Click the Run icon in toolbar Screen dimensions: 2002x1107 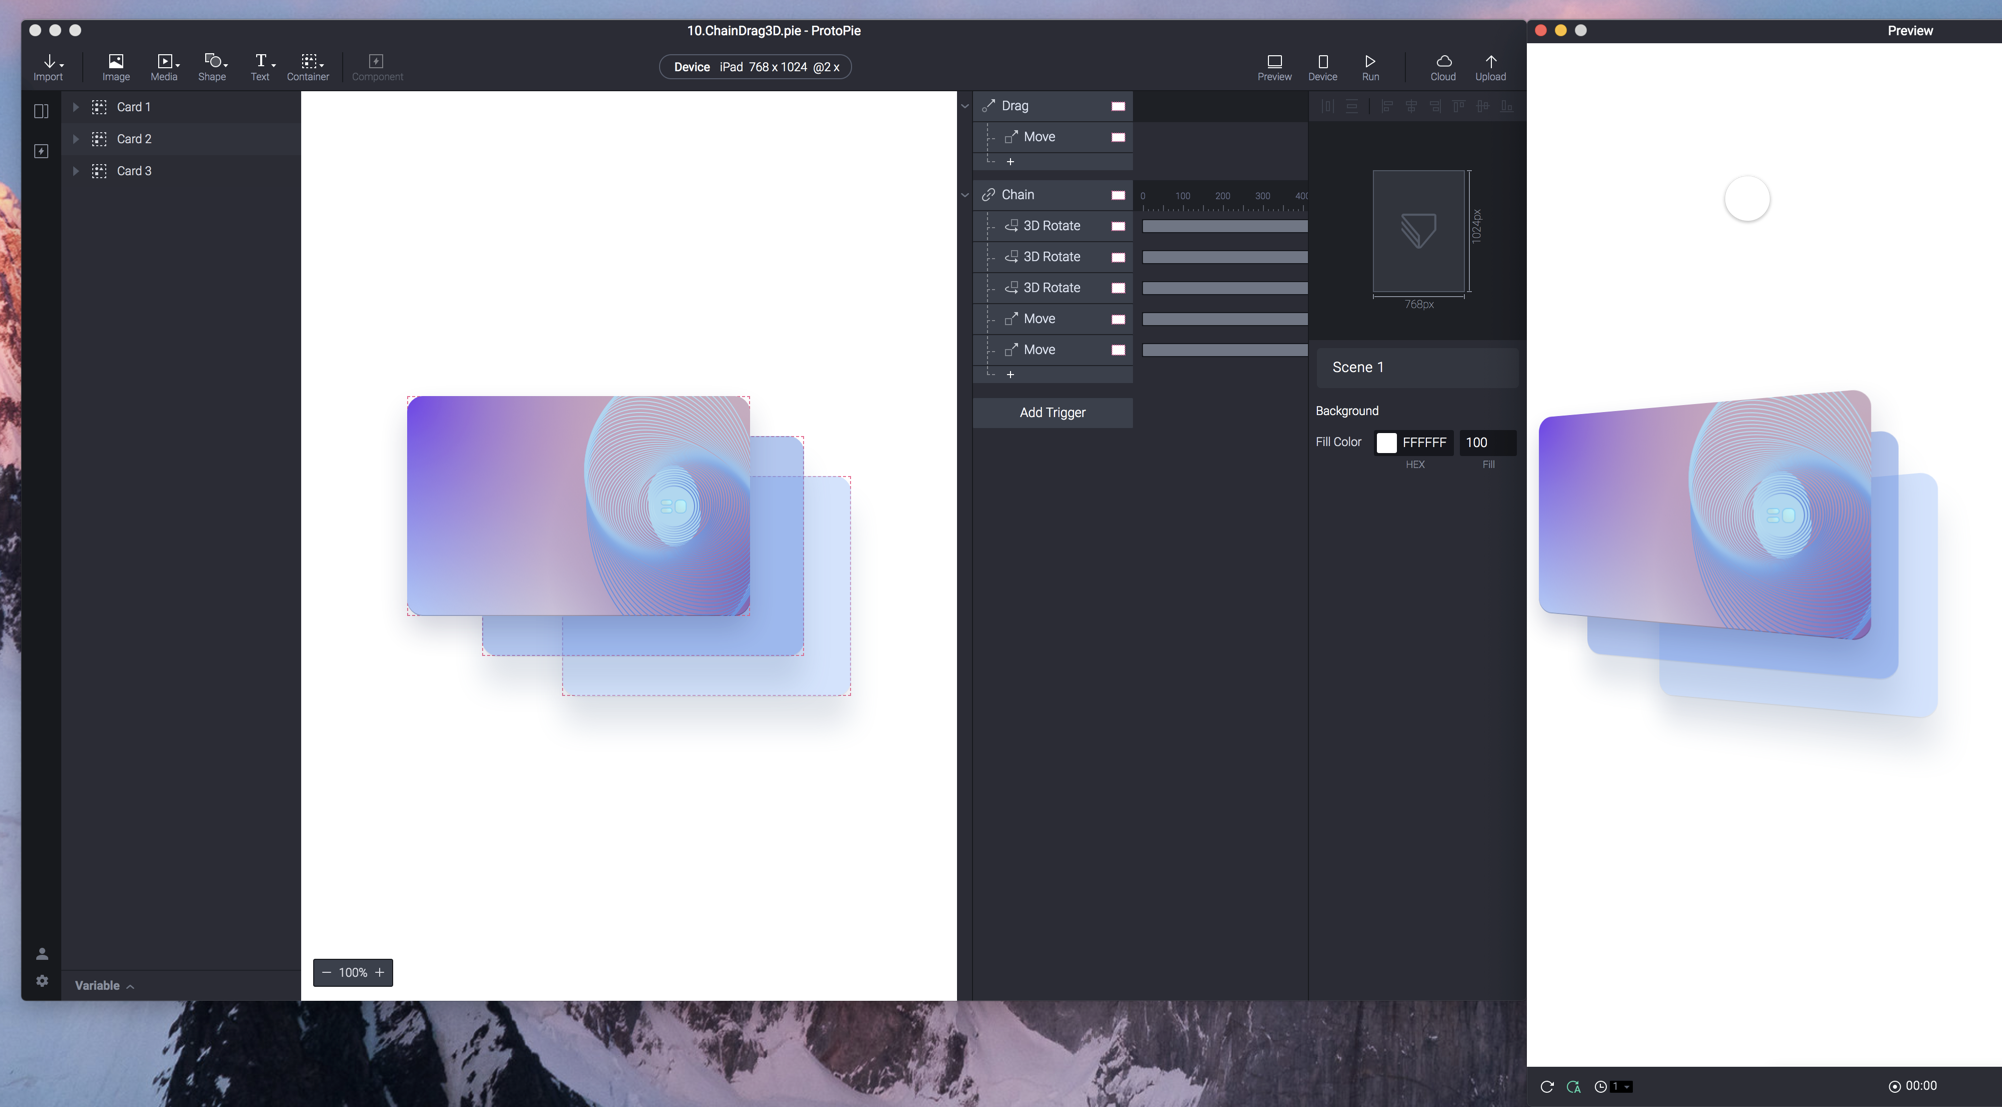pyautogui.click(x=1370, y=66)
